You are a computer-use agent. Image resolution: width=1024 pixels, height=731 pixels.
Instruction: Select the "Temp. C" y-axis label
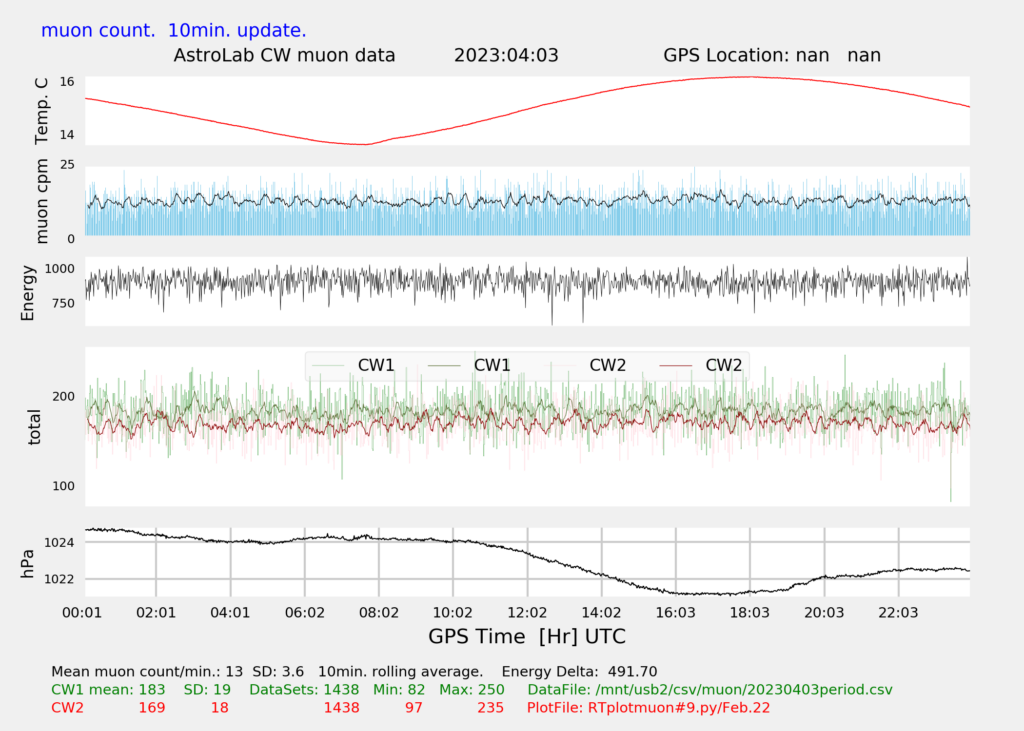41,111
